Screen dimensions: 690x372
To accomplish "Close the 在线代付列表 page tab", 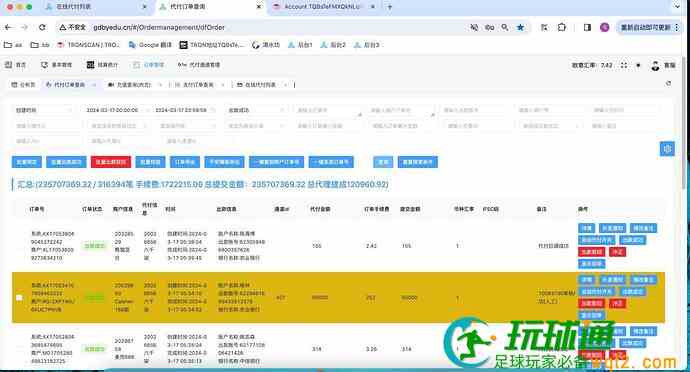I will click(285, 85).
